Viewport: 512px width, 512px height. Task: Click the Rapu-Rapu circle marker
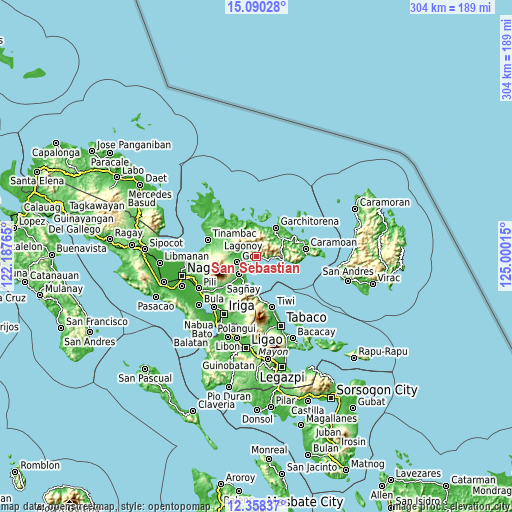354,358
